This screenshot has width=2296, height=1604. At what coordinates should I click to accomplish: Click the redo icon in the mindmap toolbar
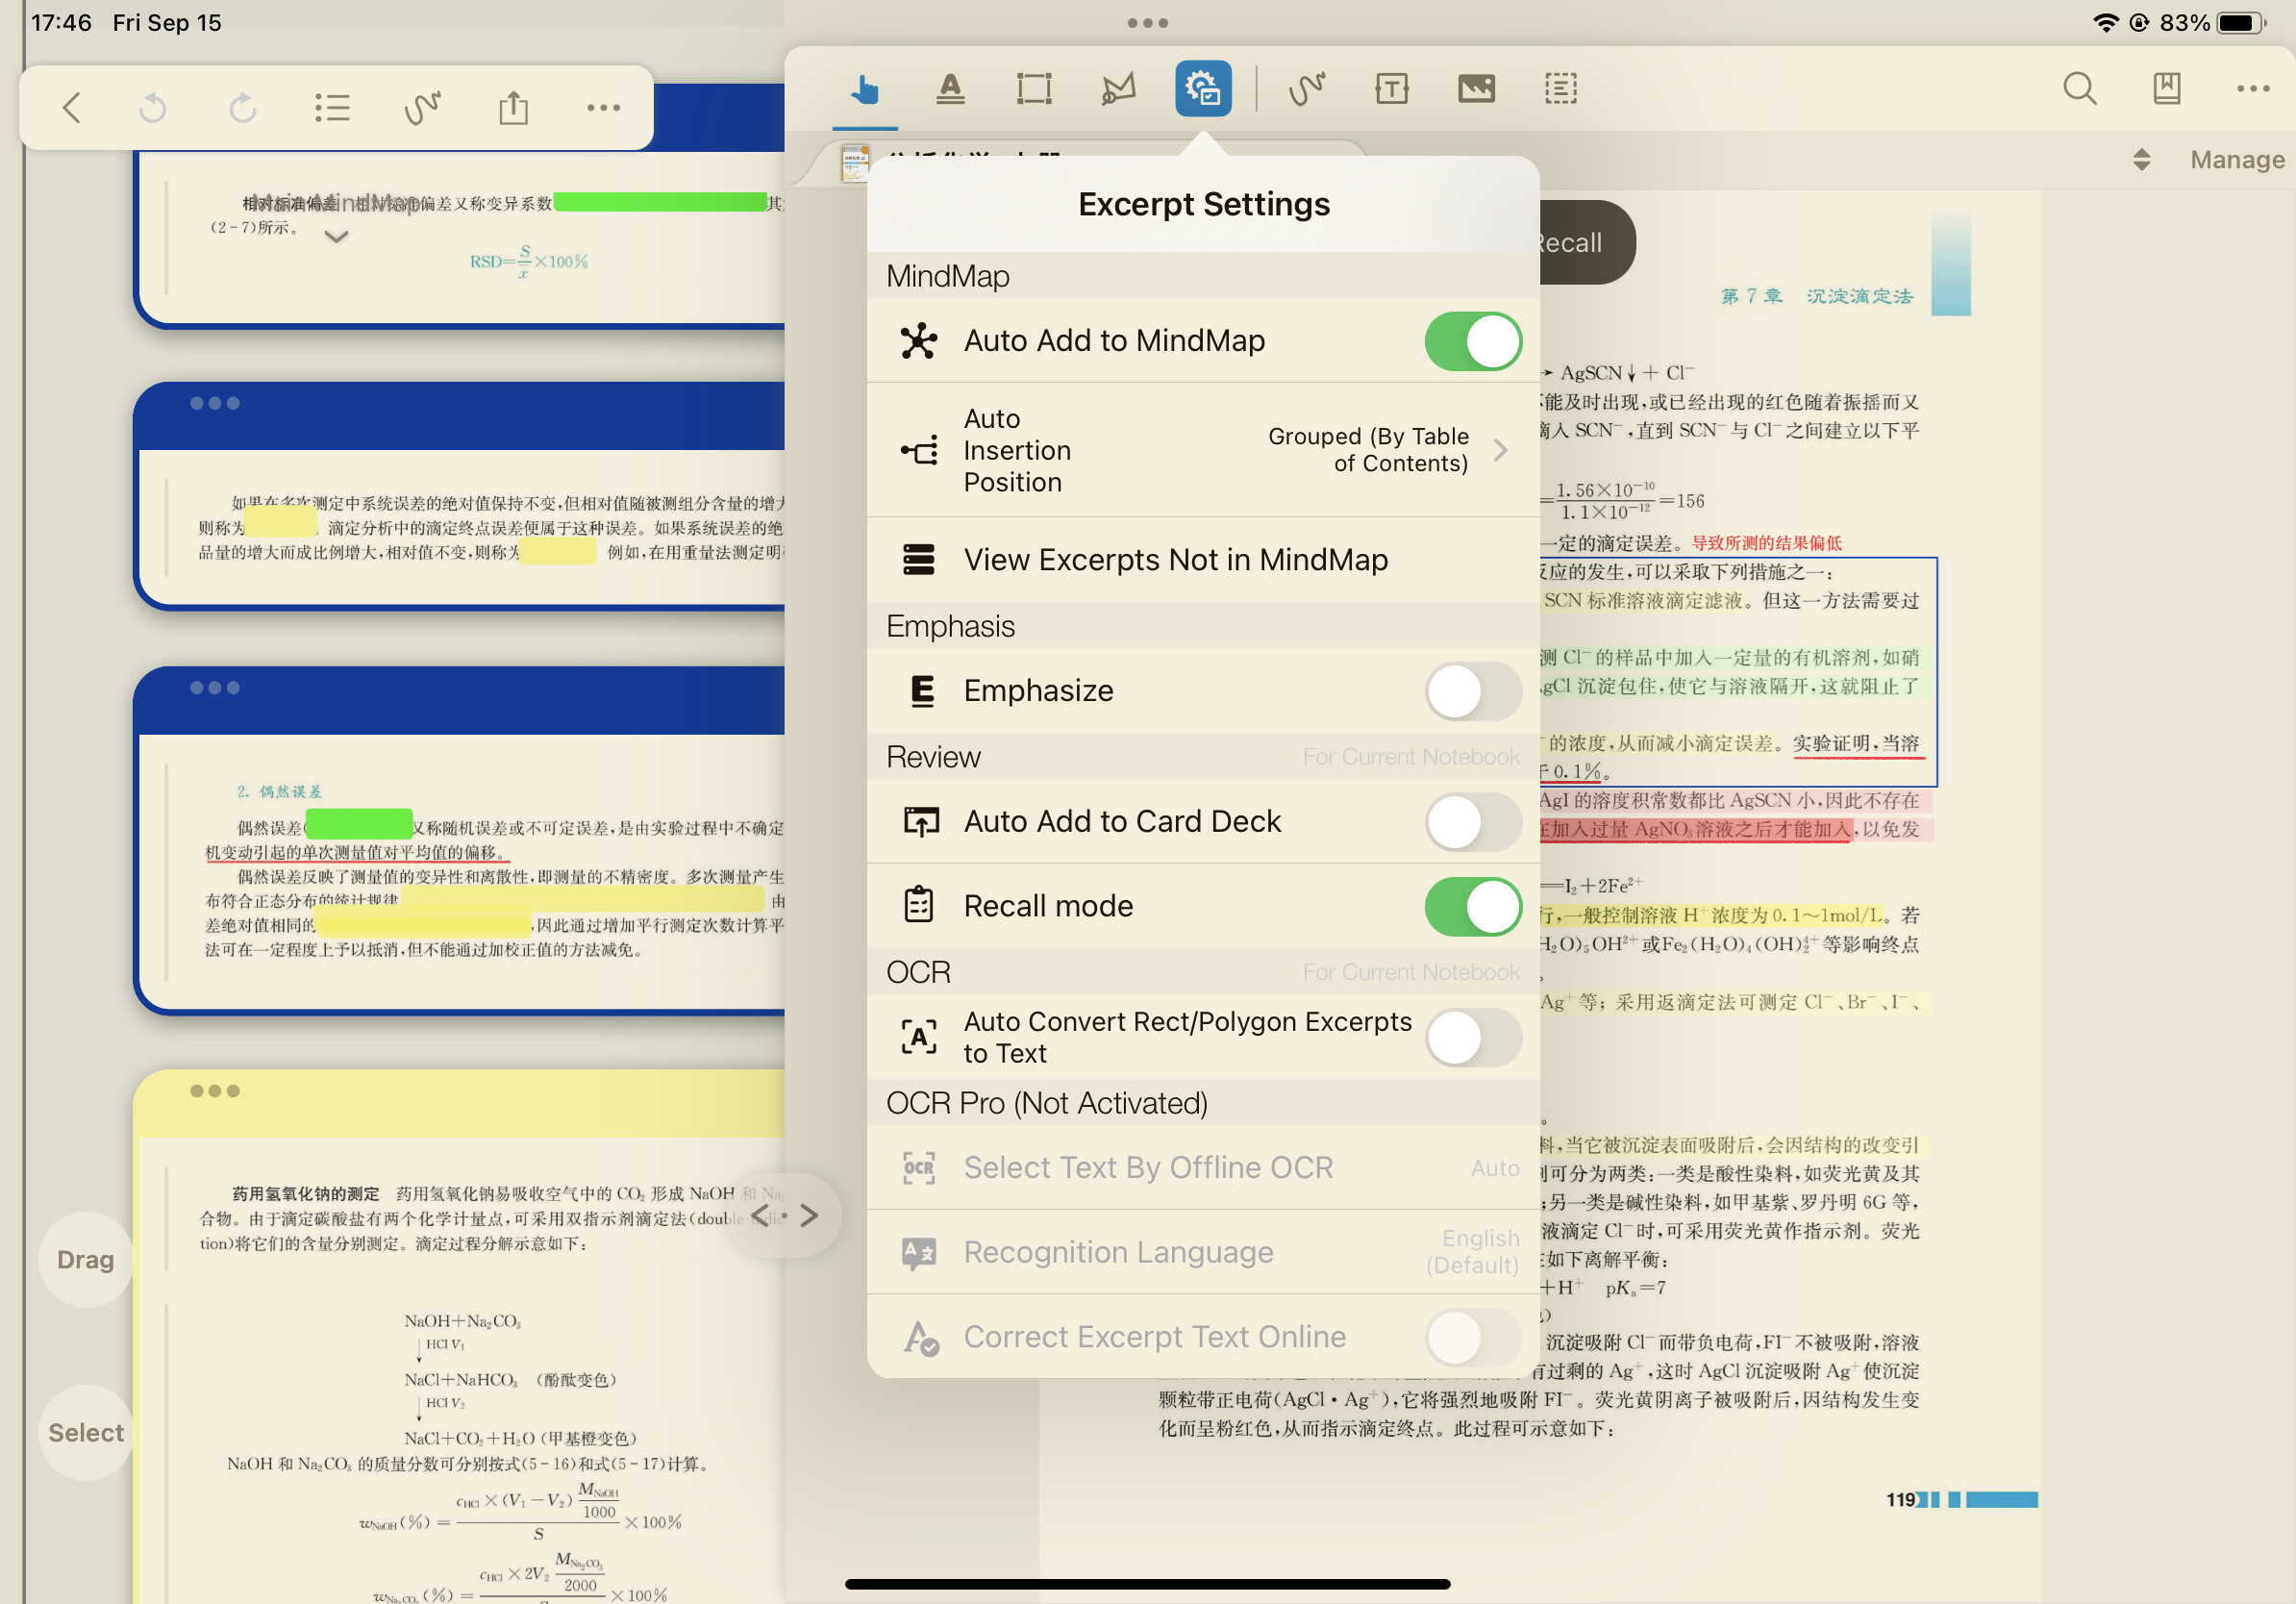click(x=242, y=107)
